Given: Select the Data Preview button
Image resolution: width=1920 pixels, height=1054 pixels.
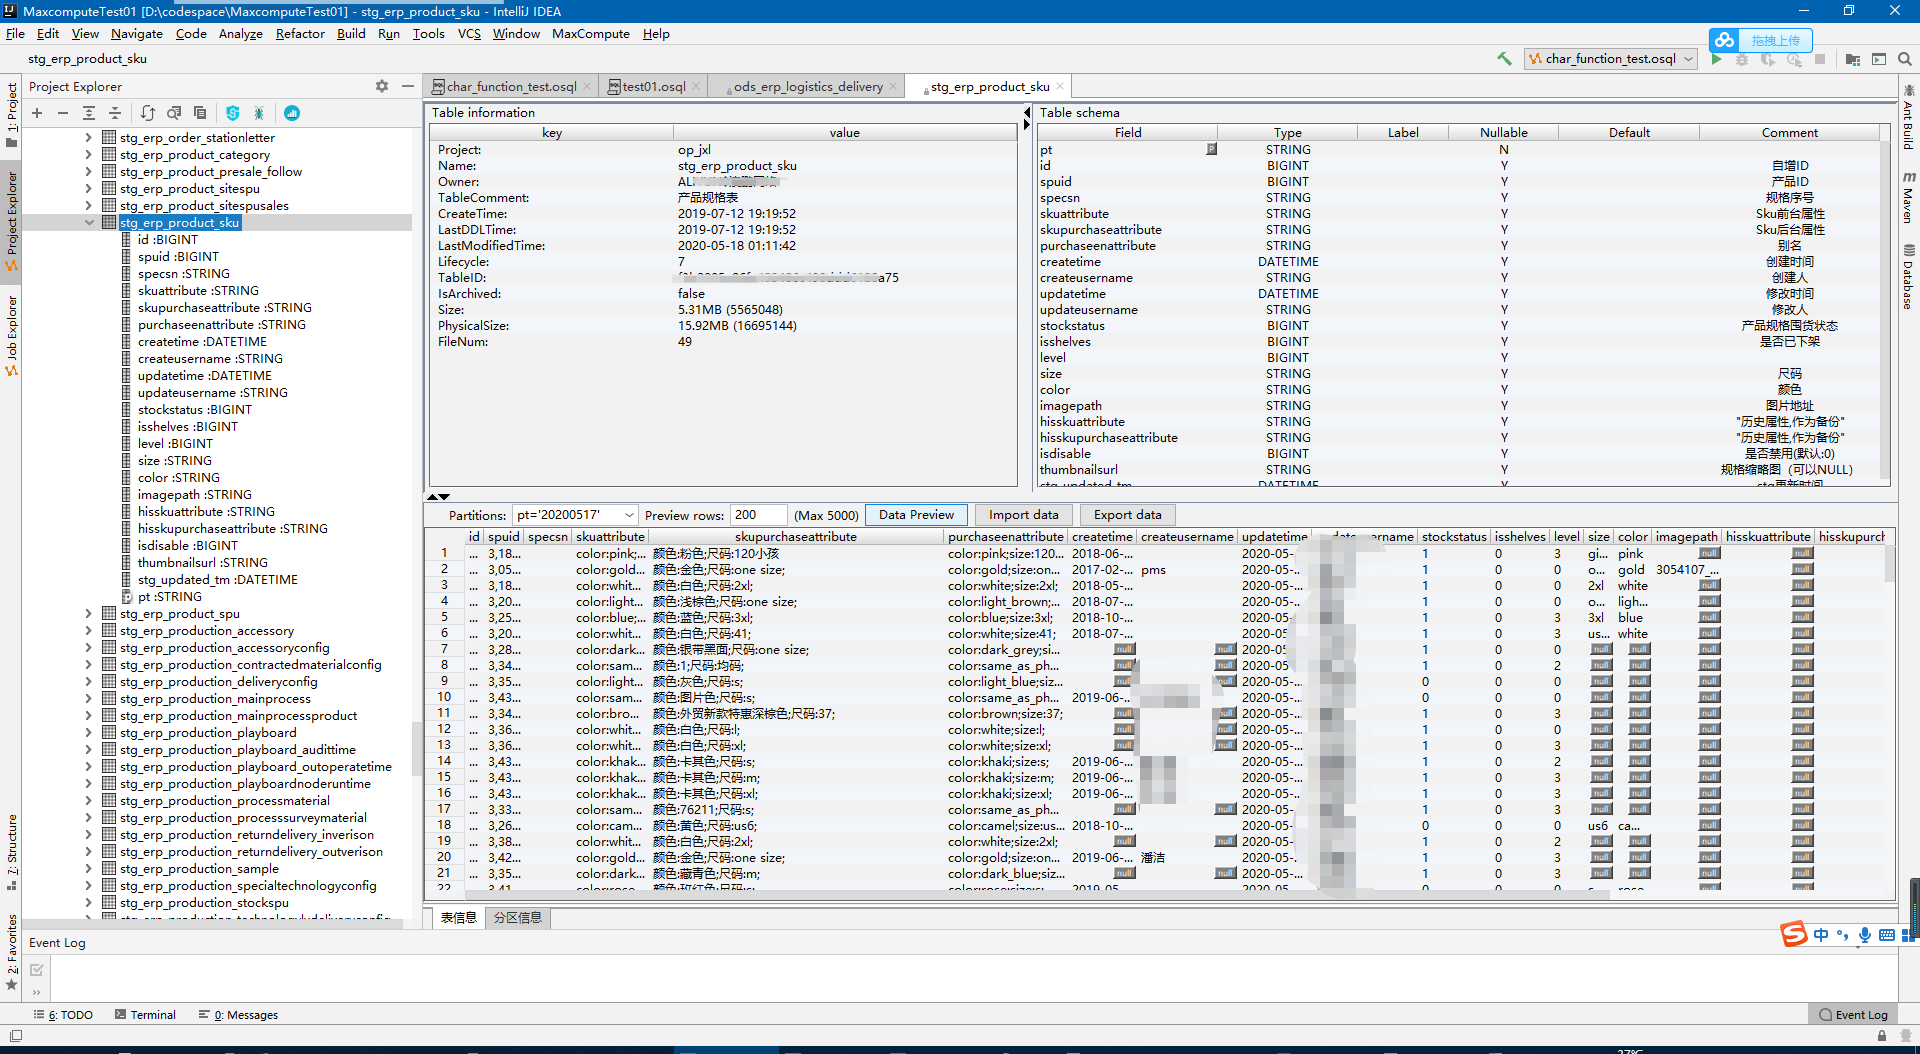Looking at the screenshot, I should (915, 514).
